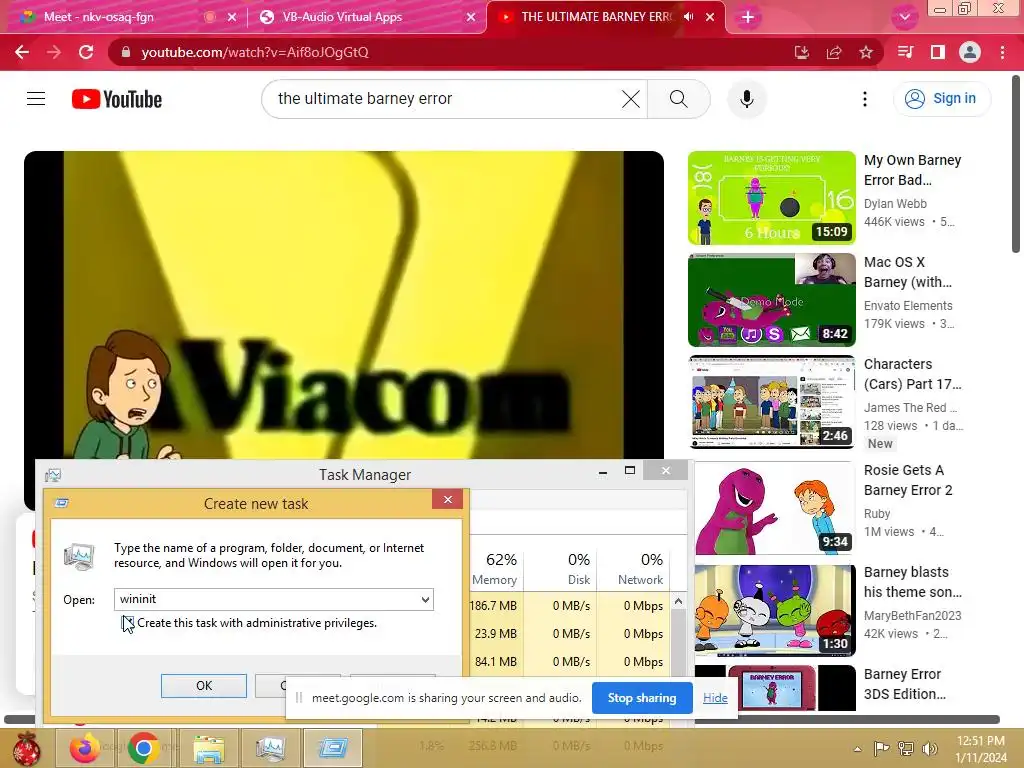Search with voice microphone icon

pos(746,99)
